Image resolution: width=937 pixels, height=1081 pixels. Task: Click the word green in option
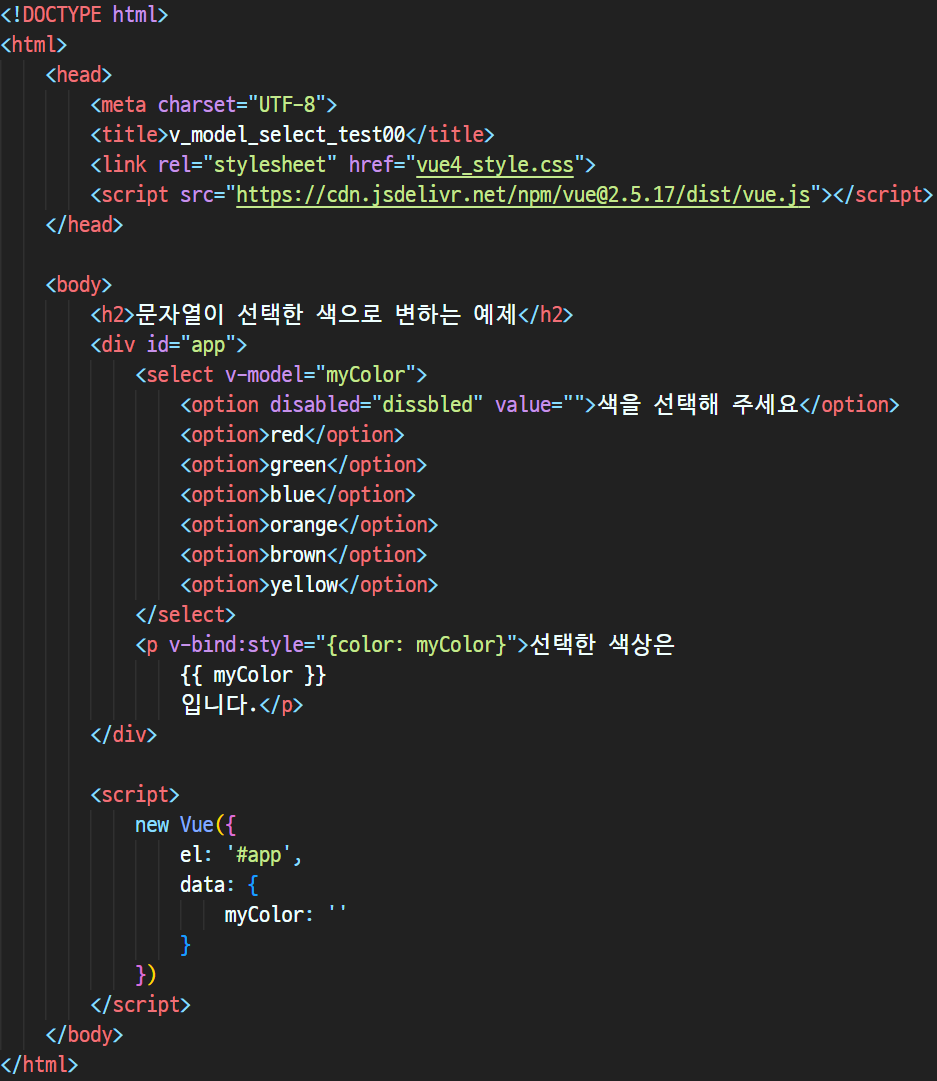(298, 465)
